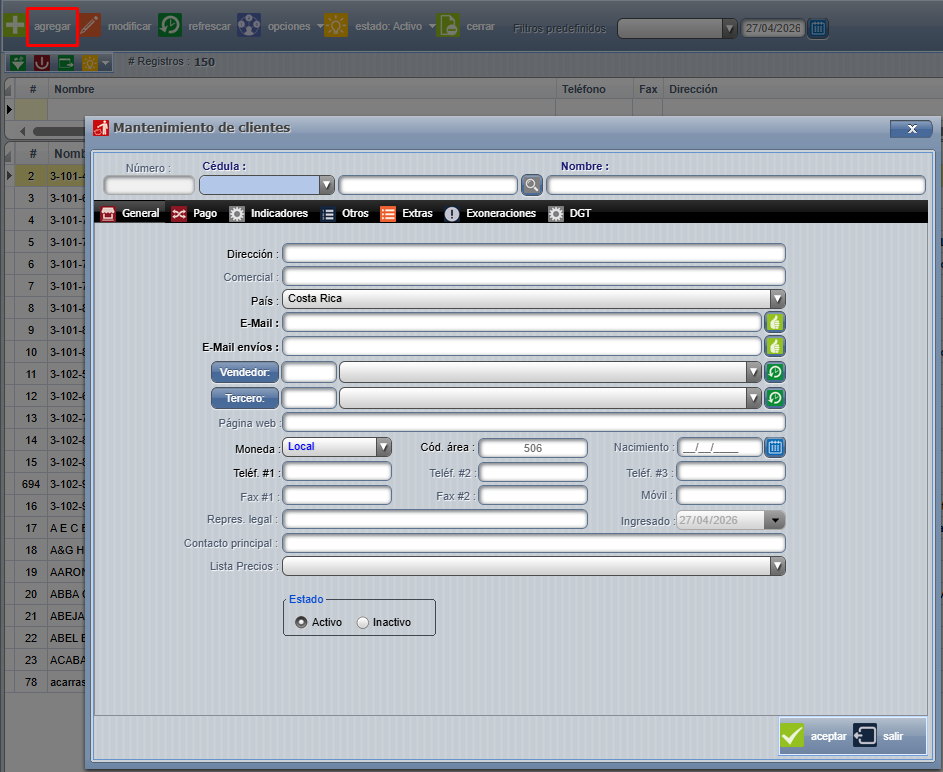
Task: Open the Otros tab
Action: coord(345,213)
